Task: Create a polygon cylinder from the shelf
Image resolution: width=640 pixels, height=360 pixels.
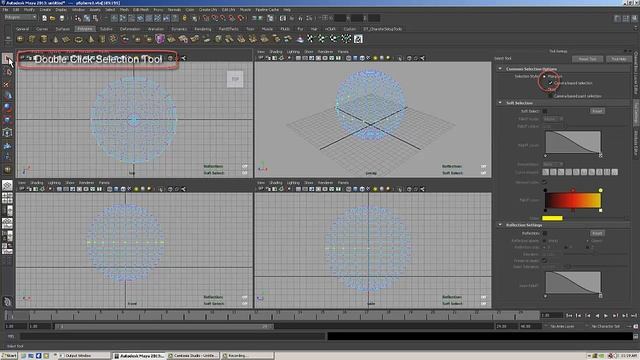Action: (44, 39)
